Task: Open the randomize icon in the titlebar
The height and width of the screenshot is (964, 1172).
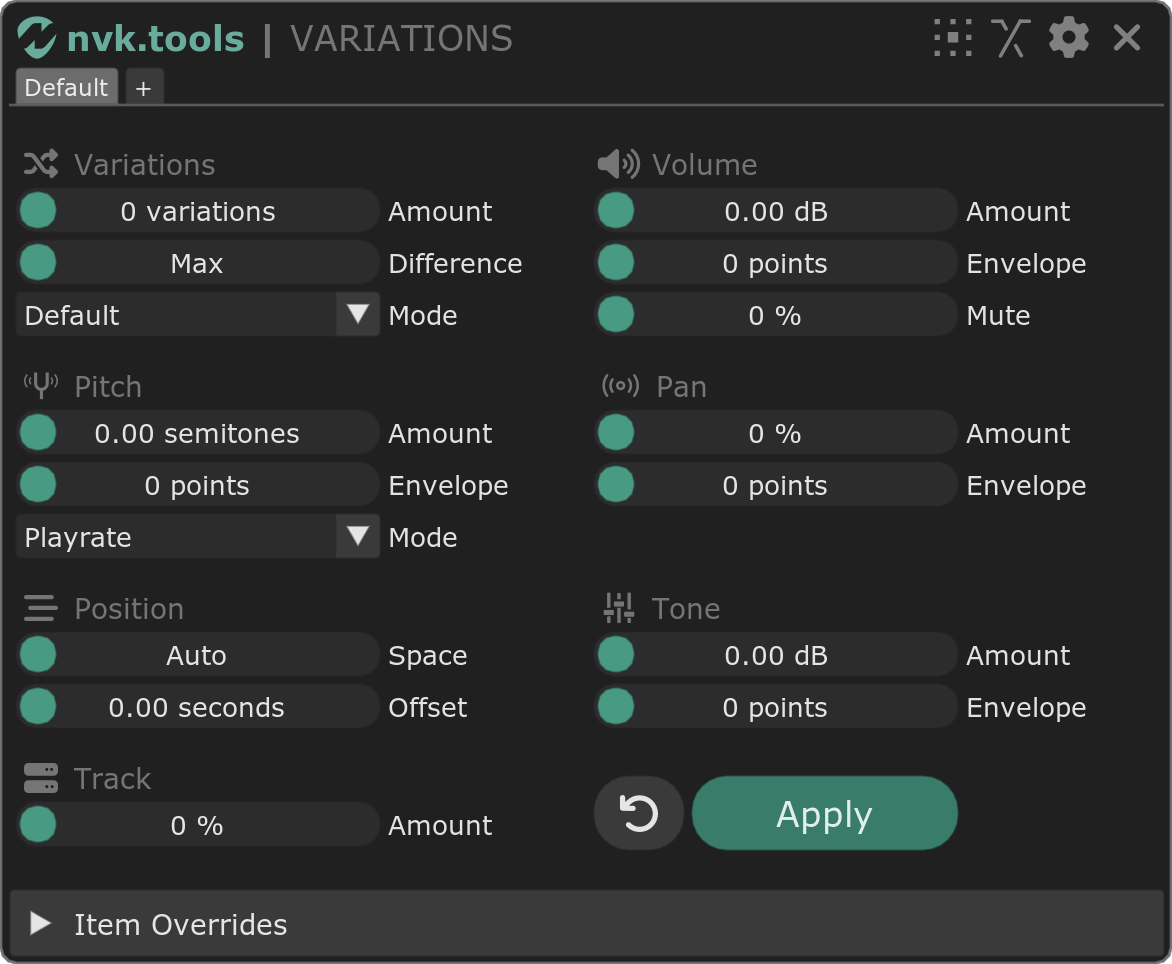Action: pos(1011,37)
